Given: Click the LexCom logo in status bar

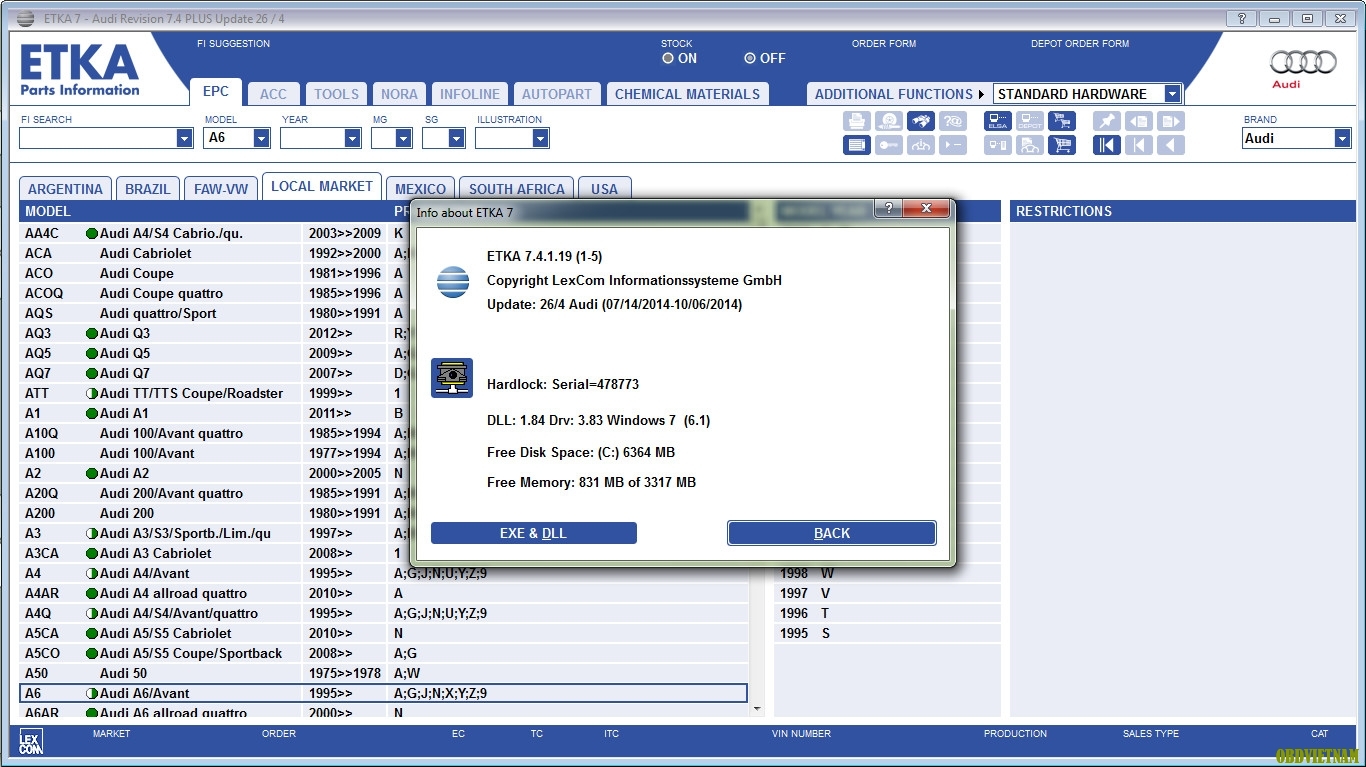Looking at the screenshot, I should click(x=31, y=741).
